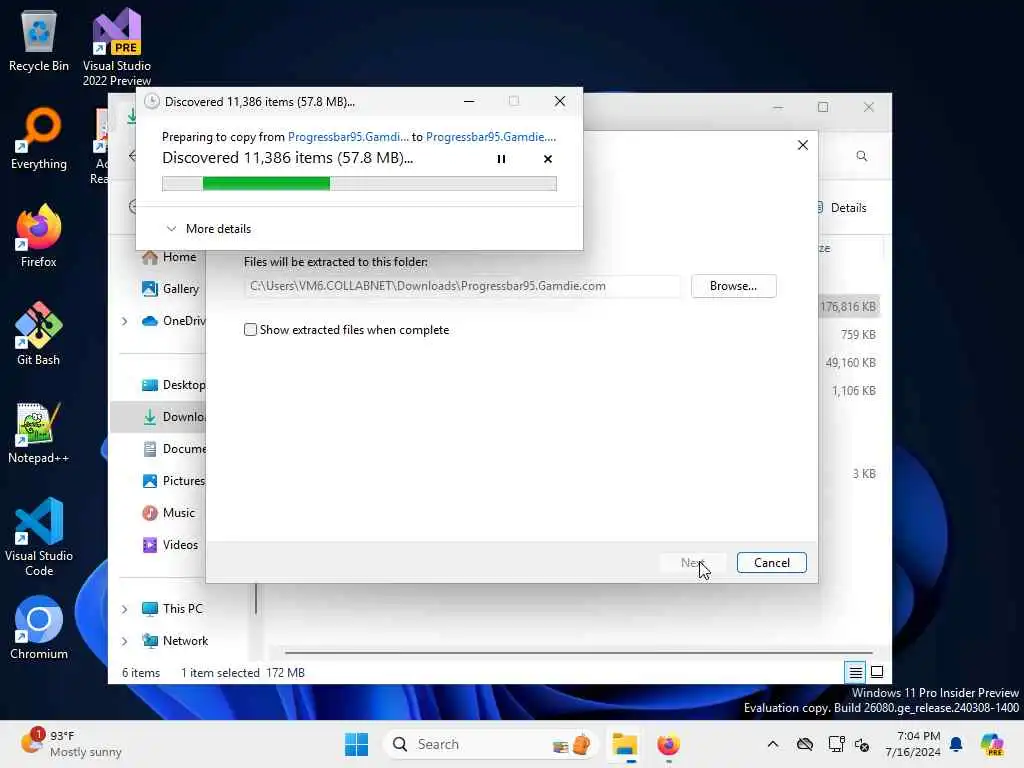The image size is (1024, 768).
Task: Open Visual Studio 2022 Preview desktop icon
Action: (117, 46)
